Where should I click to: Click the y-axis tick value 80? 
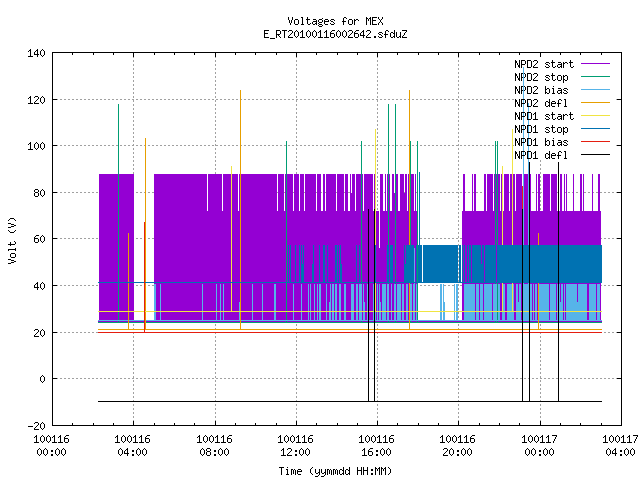(40, 193)
